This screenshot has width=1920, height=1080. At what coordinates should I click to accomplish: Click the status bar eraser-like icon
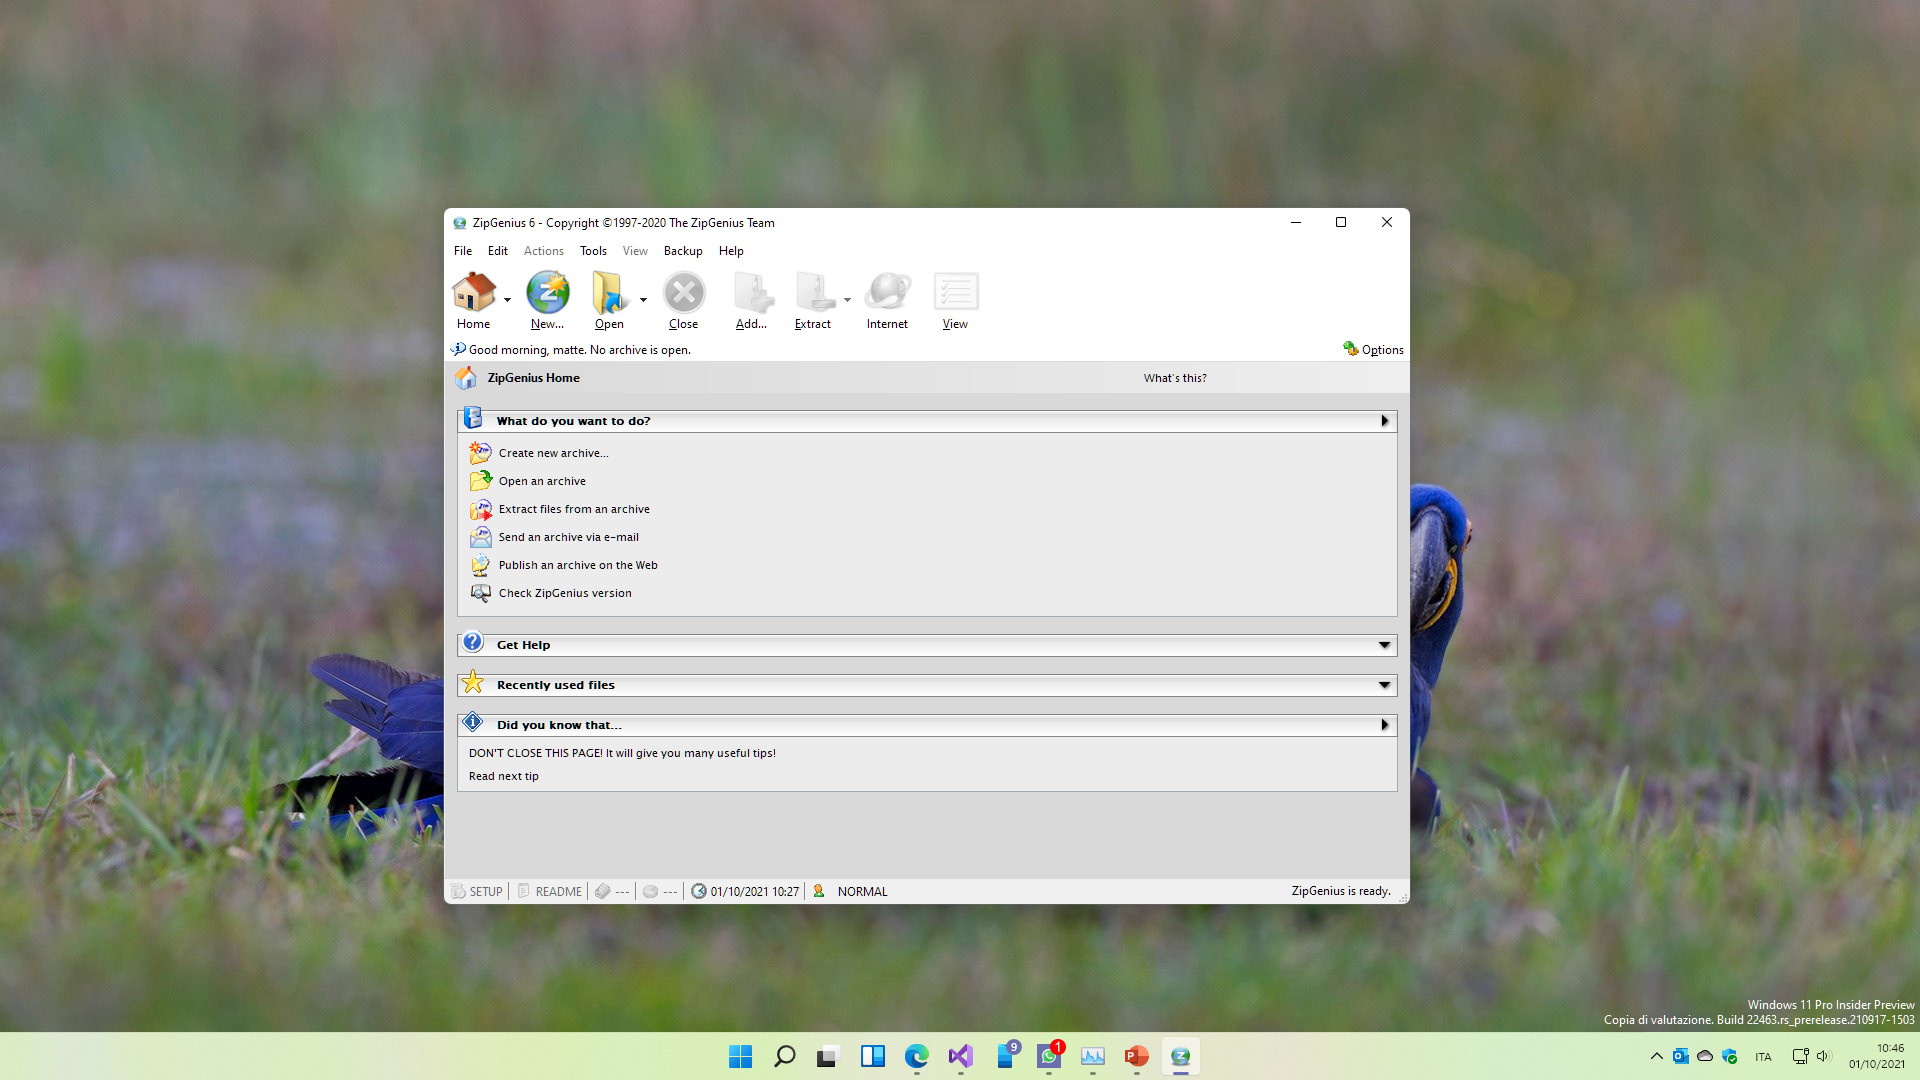(603, 891)
